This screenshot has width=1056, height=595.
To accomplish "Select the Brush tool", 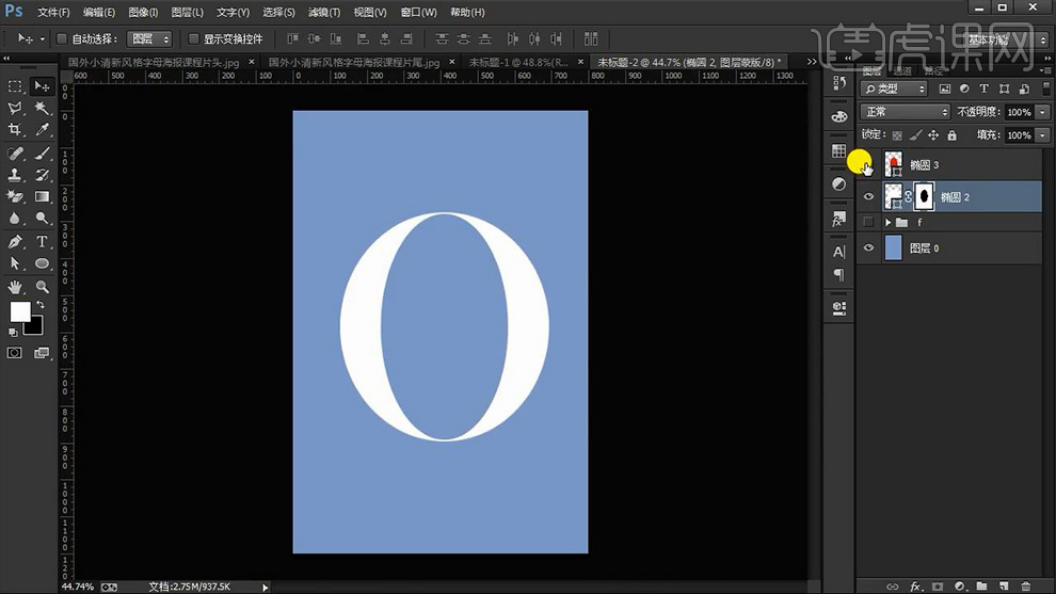I will (42, 154).
